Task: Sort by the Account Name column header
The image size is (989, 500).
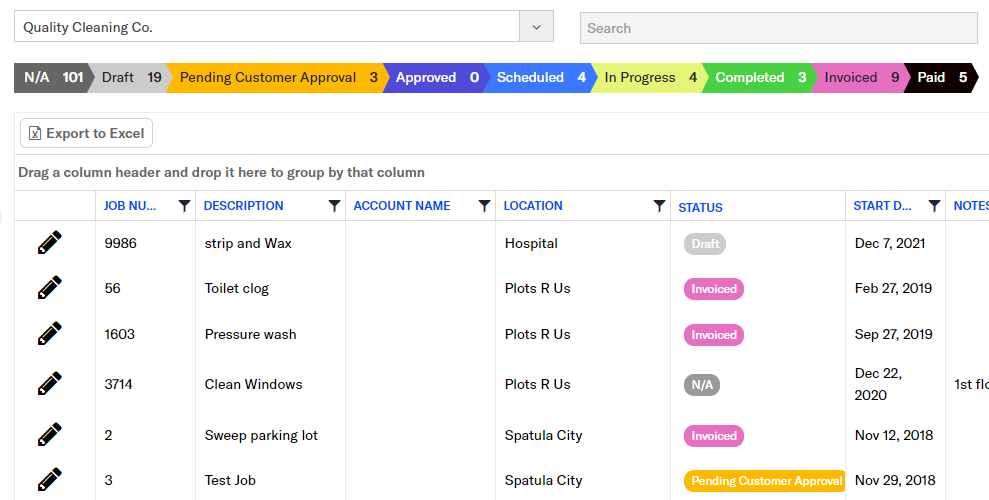Action: click(402, 206)
